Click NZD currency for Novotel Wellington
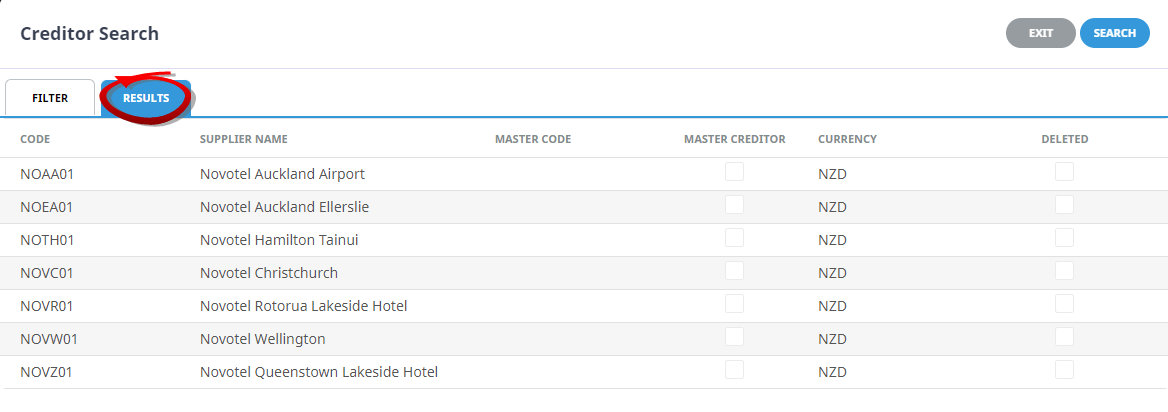1168x412 pixels. [x=832, y=339]
